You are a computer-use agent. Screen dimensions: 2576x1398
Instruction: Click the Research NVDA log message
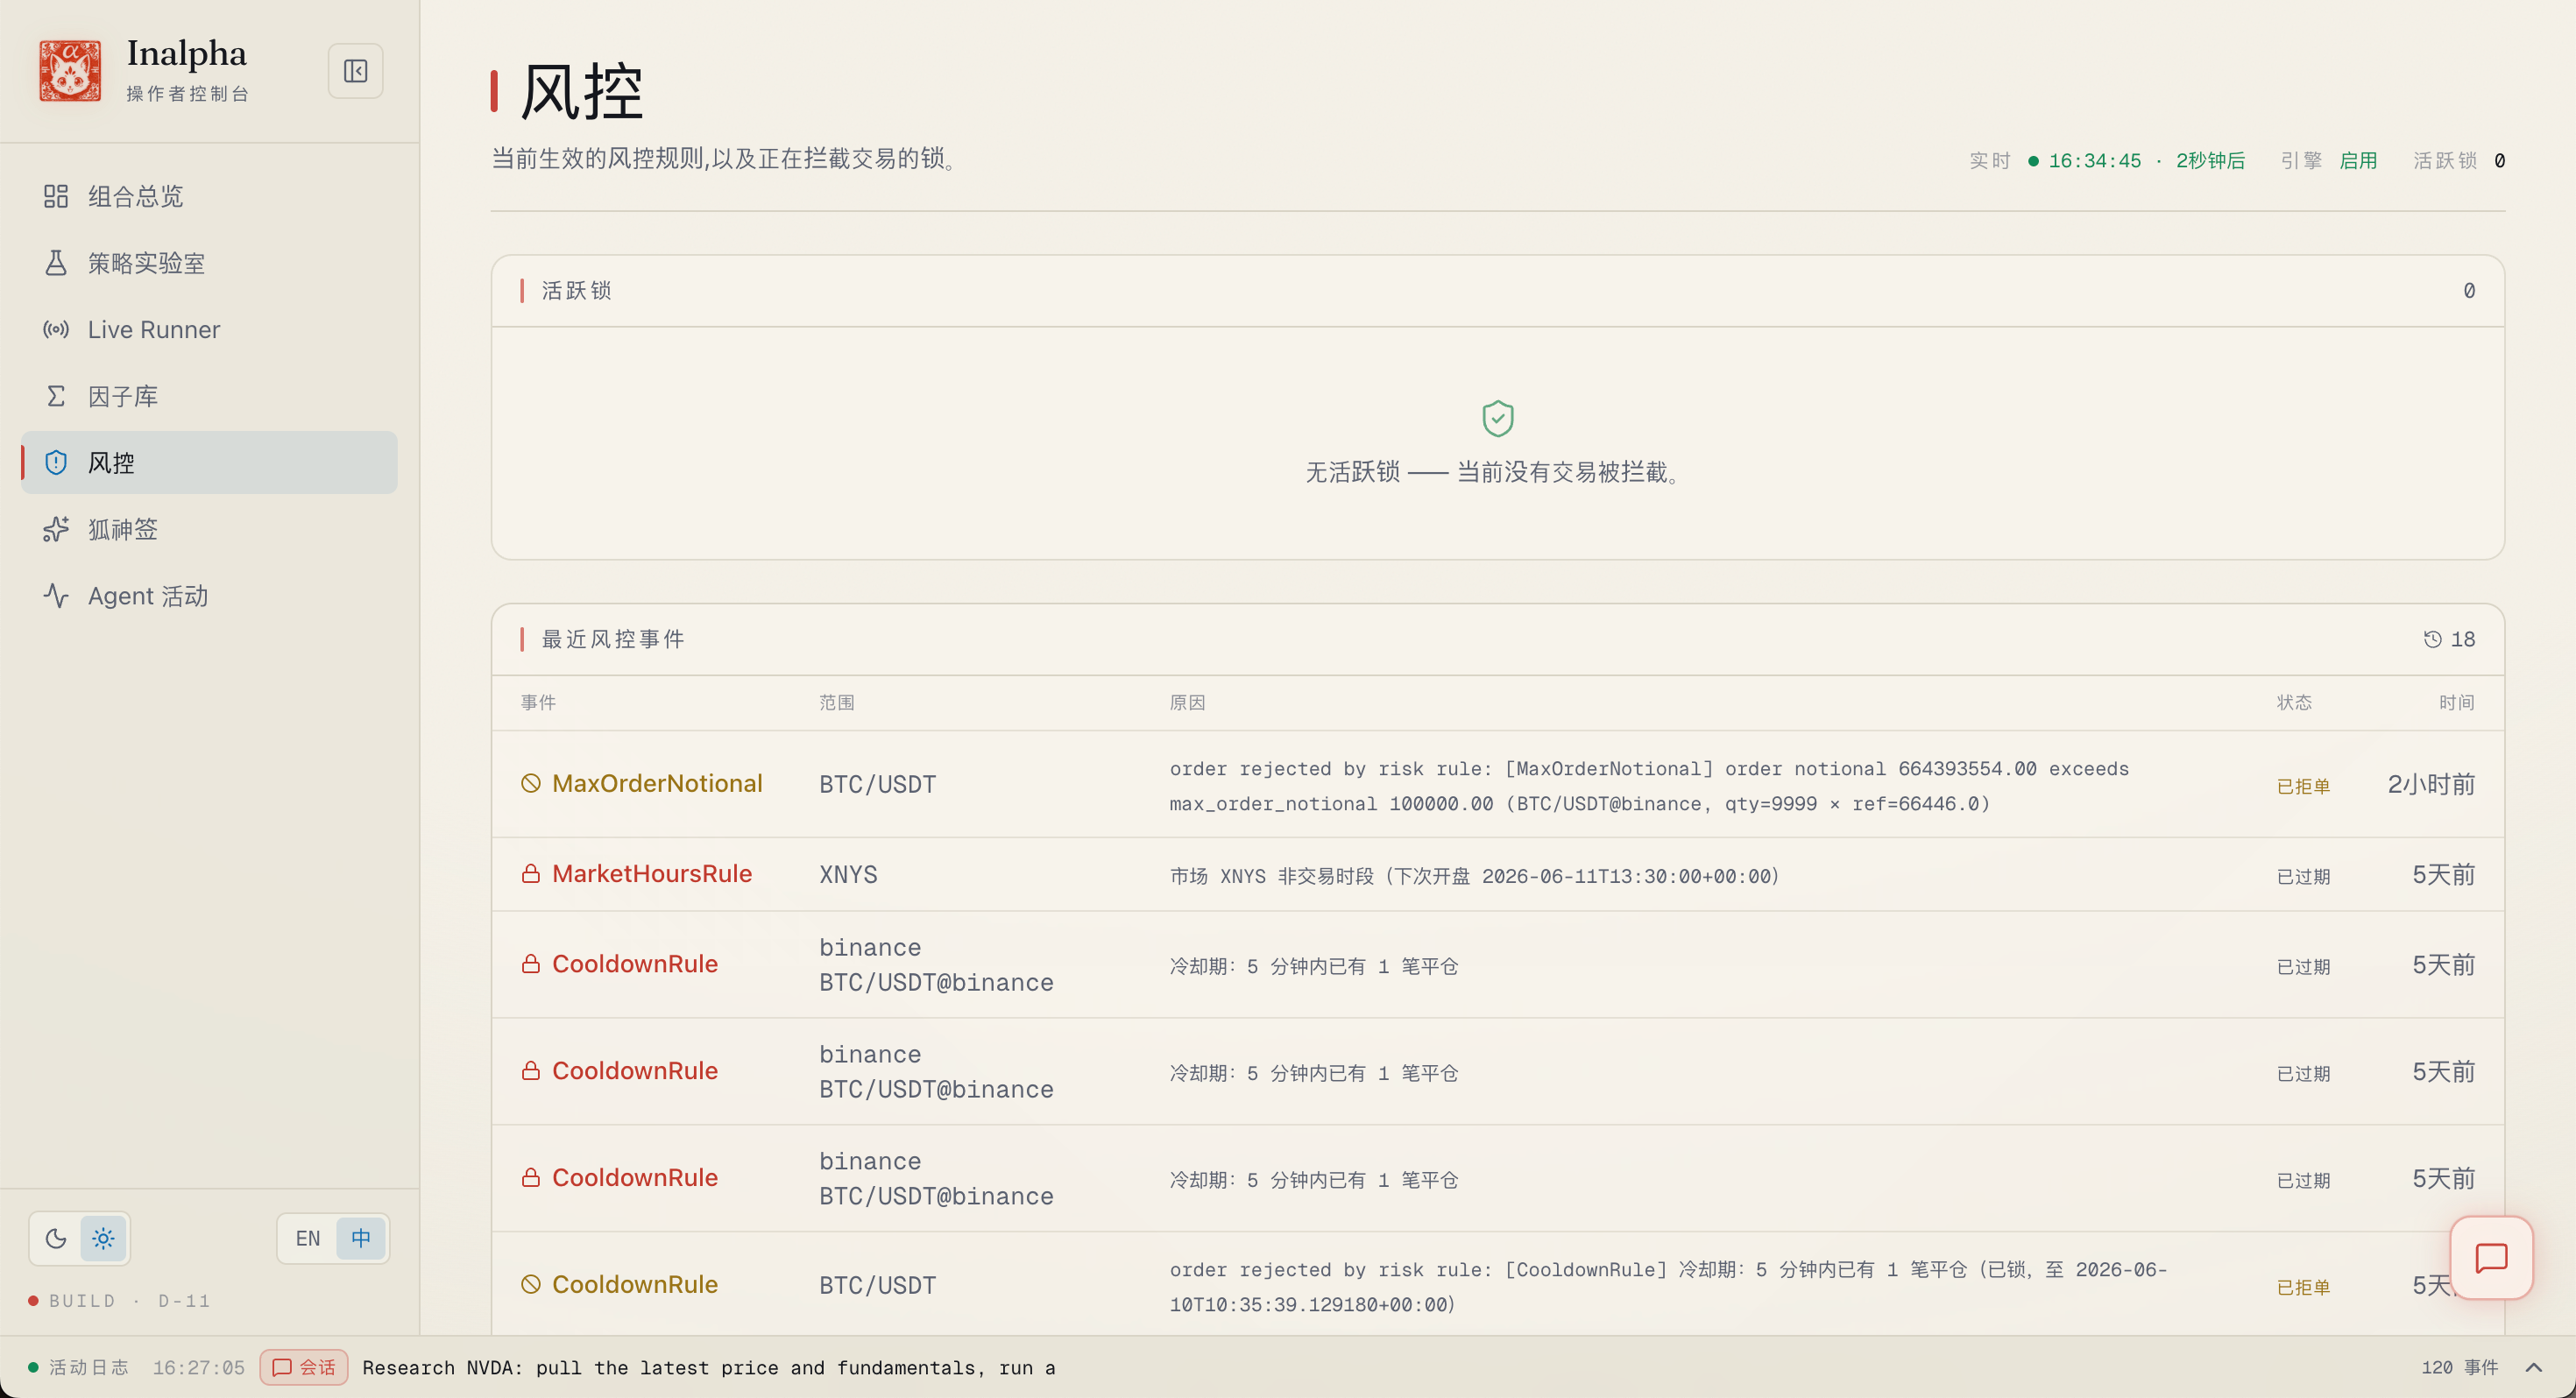point(708,1367)
